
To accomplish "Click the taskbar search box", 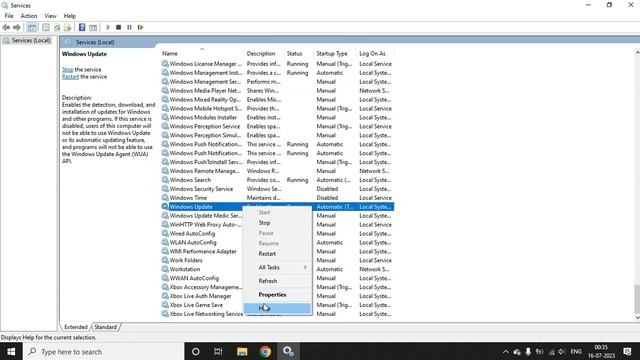I will tap(103, 351).
